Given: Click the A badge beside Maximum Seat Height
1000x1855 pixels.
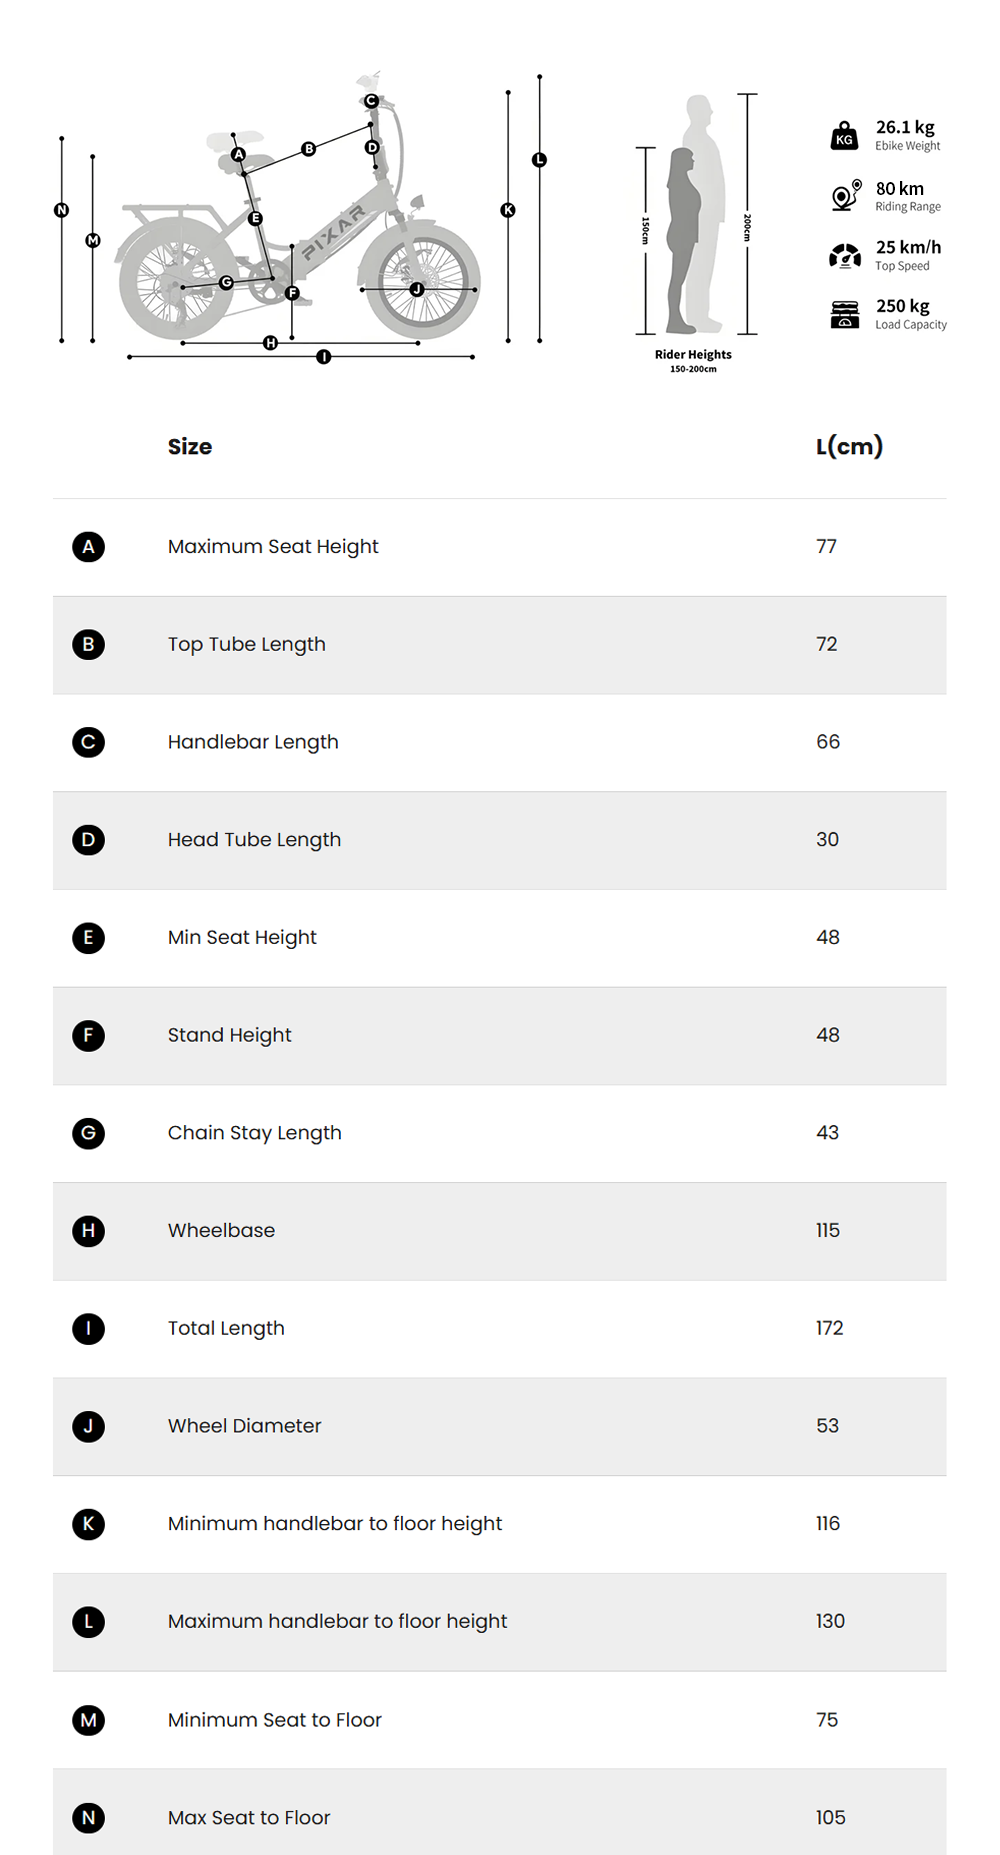Looking at the screenshot, I should tap(89, 547).
